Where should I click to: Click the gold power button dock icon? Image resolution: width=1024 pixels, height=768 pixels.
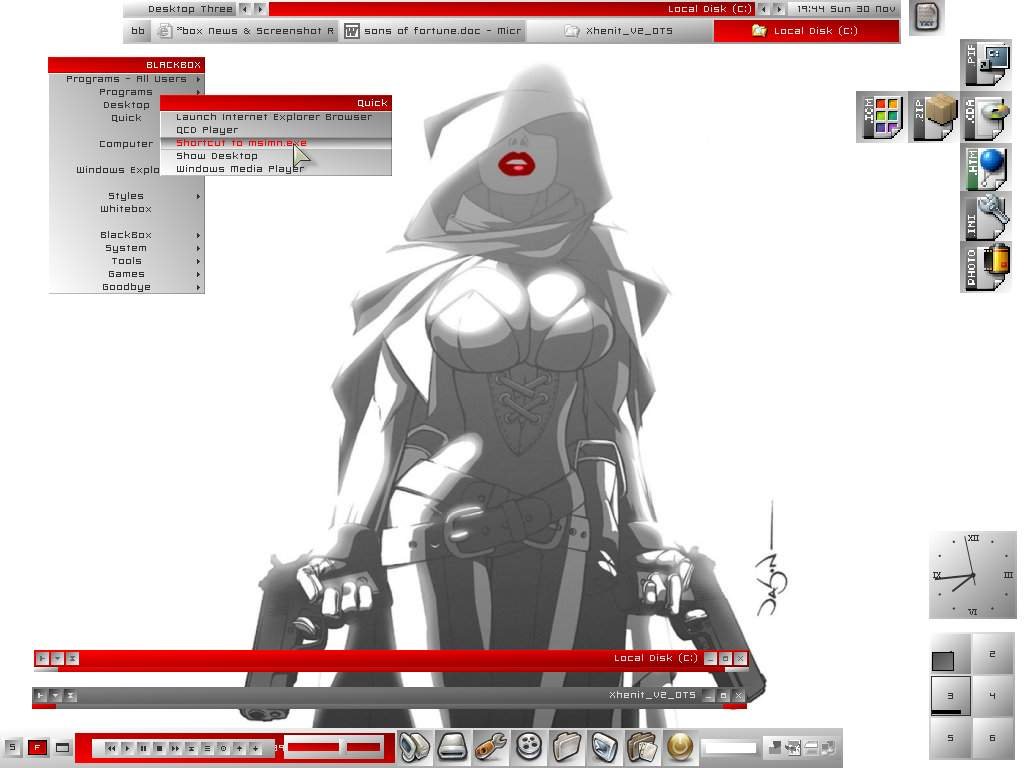coord(680,746)
